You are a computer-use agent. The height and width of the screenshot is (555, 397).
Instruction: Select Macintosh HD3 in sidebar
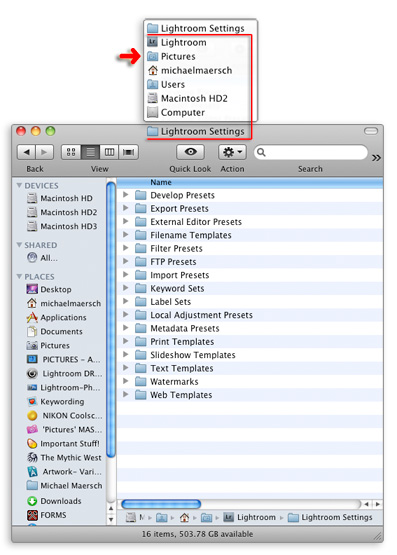(x=62, y=226)
